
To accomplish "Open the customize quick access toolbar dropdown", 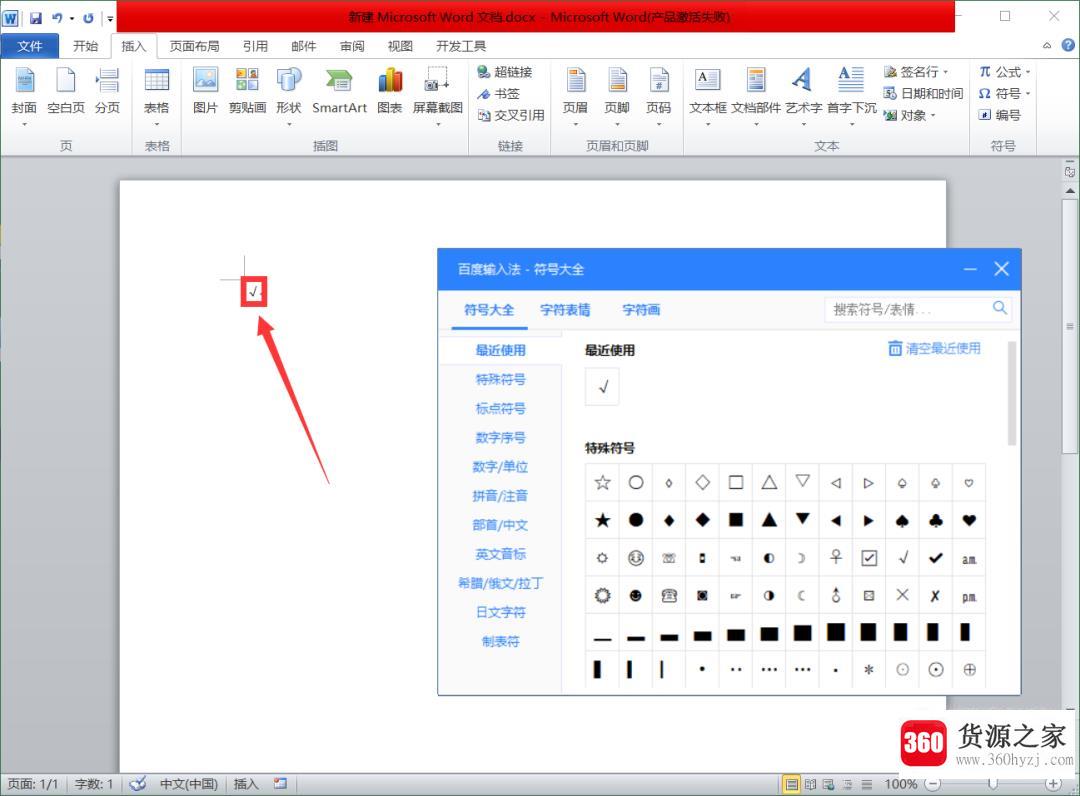I will coord(110,19).
